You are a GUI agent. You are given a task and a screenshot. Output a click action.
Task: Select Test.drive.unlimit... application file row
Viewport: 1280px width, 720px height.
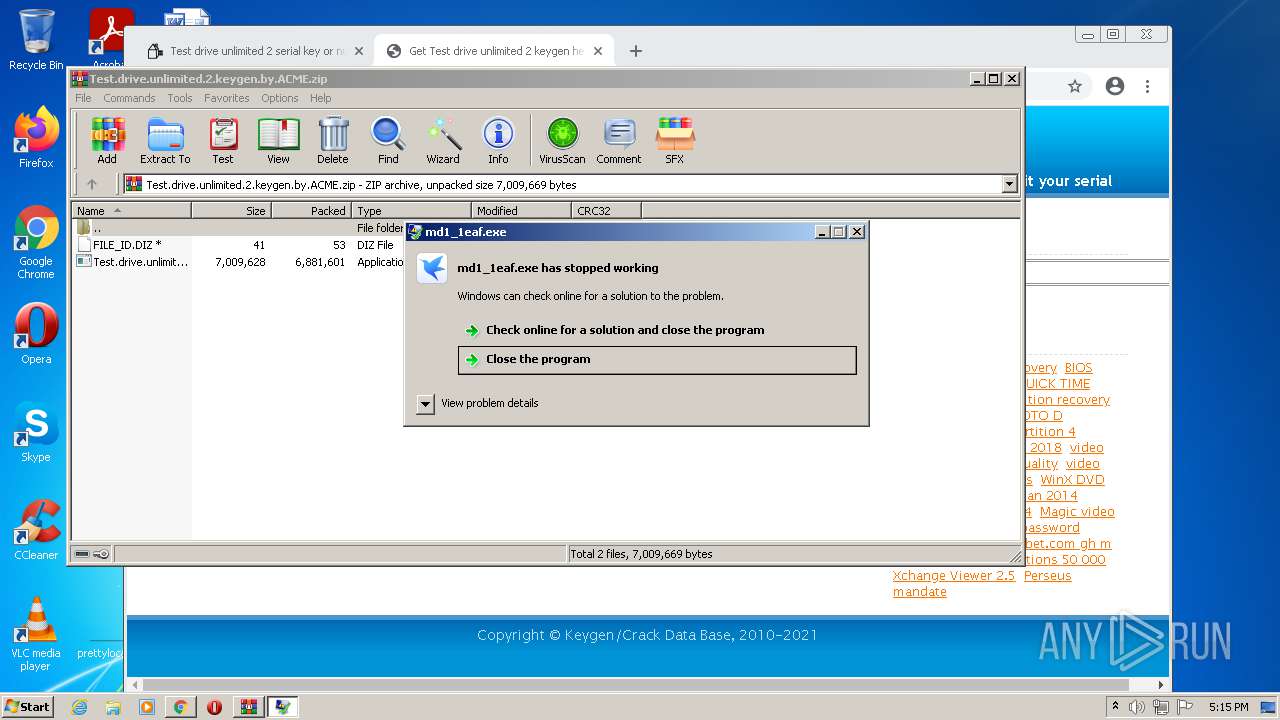click(238, 262)
